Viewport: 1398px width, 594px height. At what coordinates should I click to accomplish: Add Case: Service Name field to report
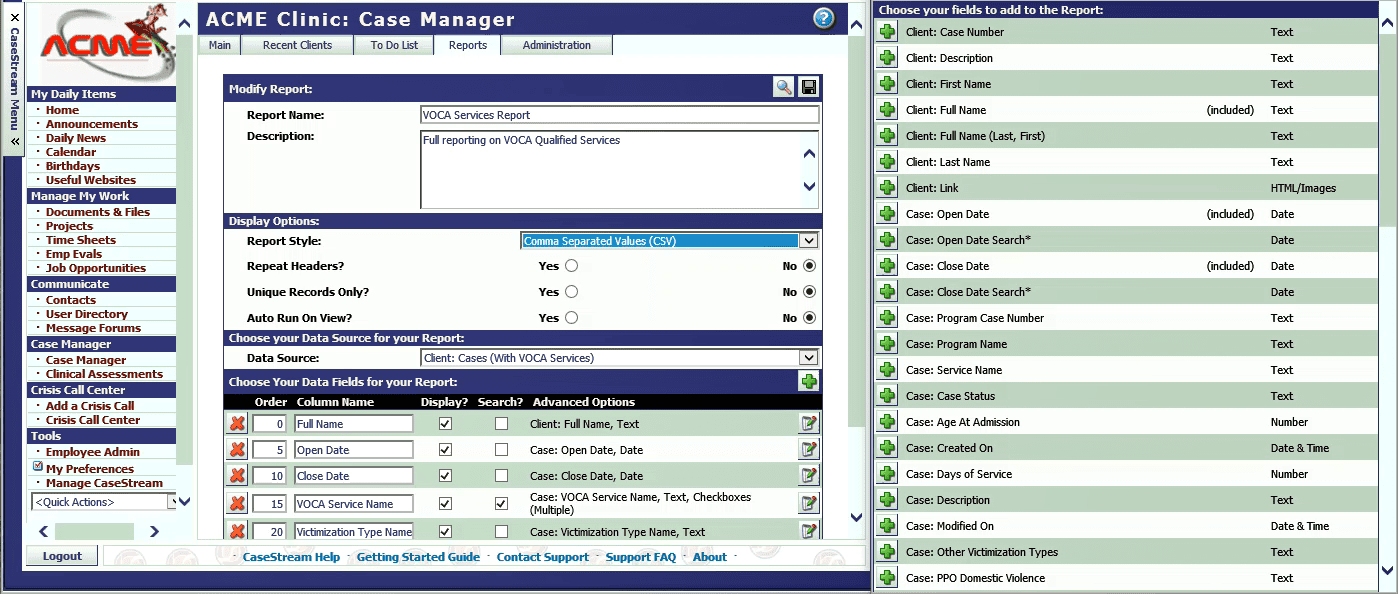coord(887,370)
